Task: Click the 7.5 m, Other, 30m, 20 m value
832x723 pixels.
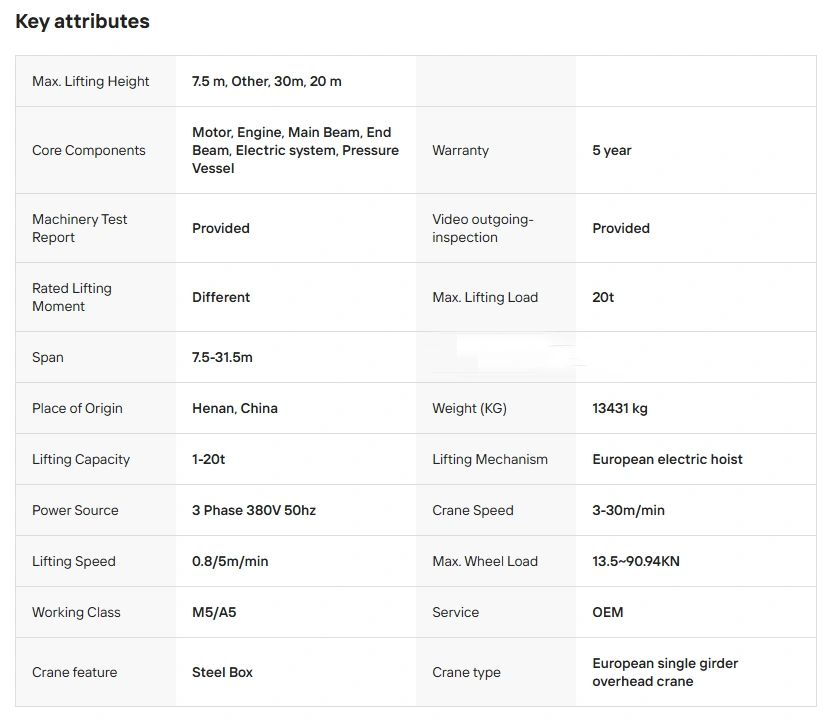Action: click(x=267, y=82)
